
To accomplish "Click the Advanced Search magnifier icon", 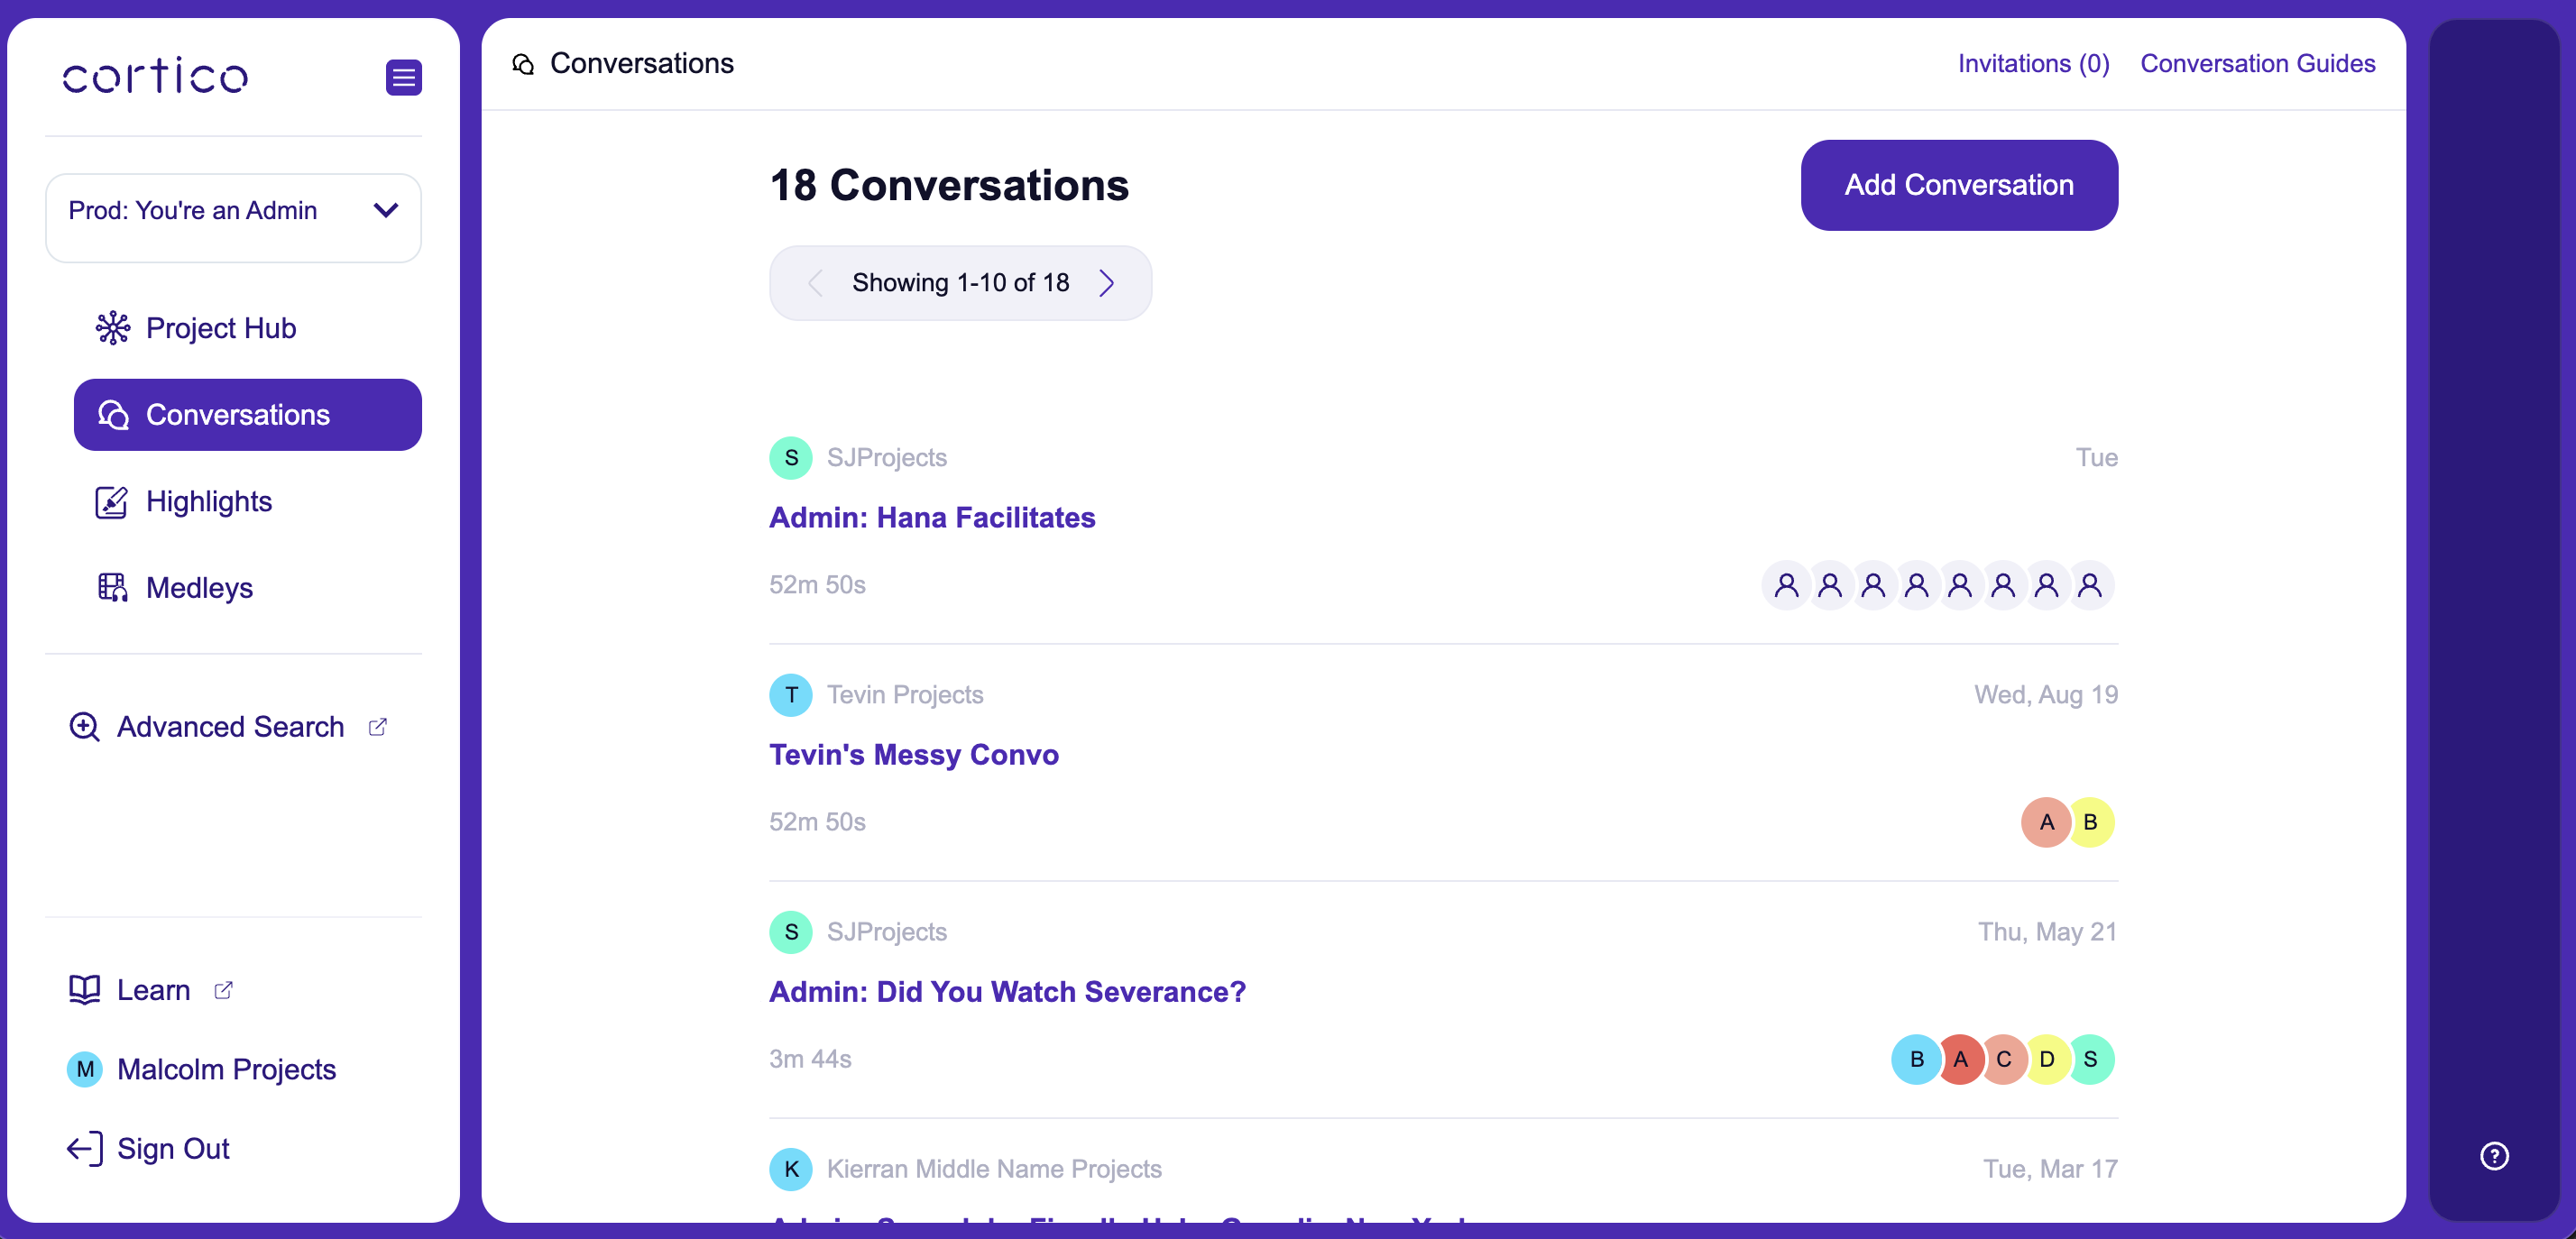I will coord(84,727).
